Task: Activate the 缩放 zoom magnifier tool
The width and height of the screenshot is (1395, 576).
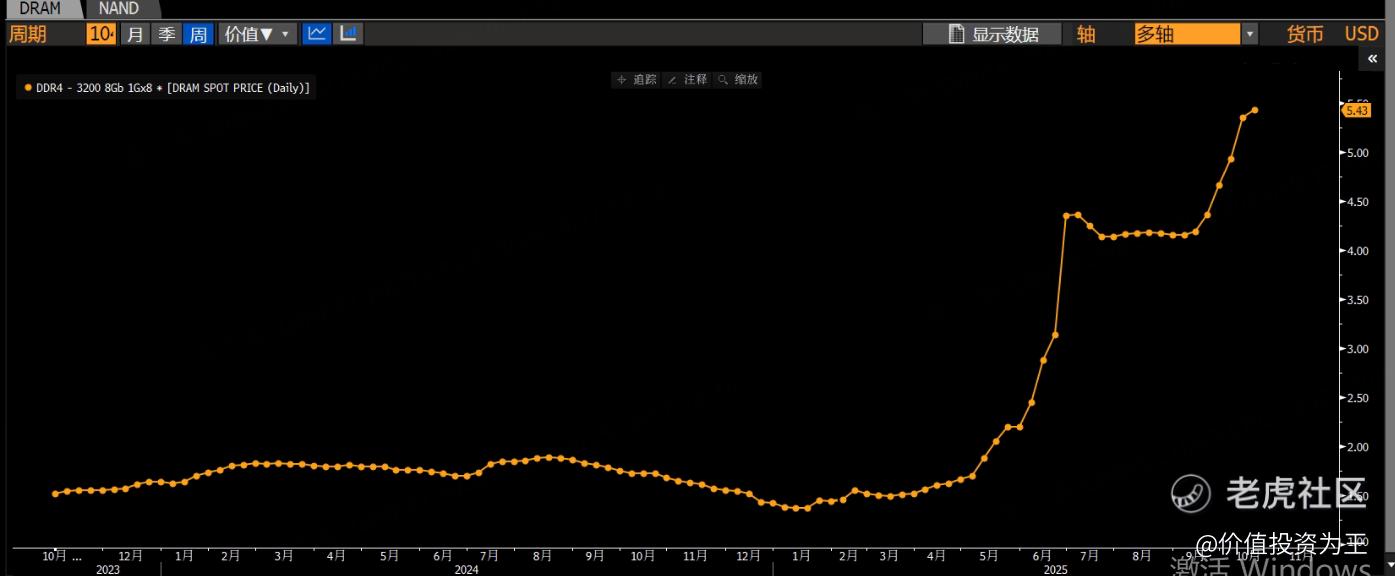Action: coord(737,80)
